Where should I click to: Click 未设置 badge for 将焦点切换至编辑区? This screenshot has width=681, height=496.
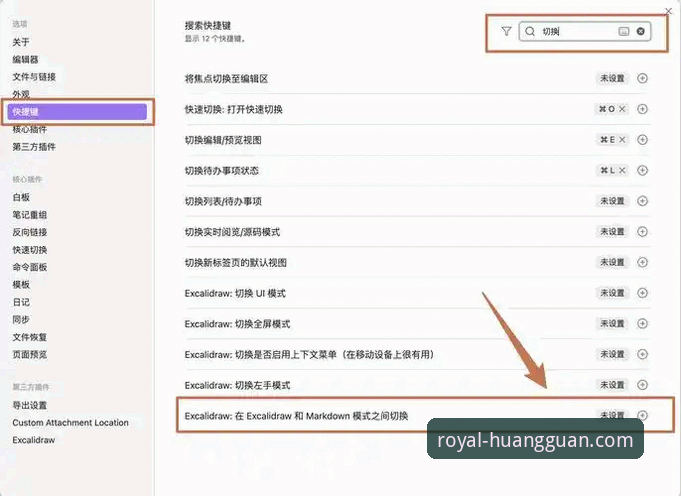tap(612, 79)
